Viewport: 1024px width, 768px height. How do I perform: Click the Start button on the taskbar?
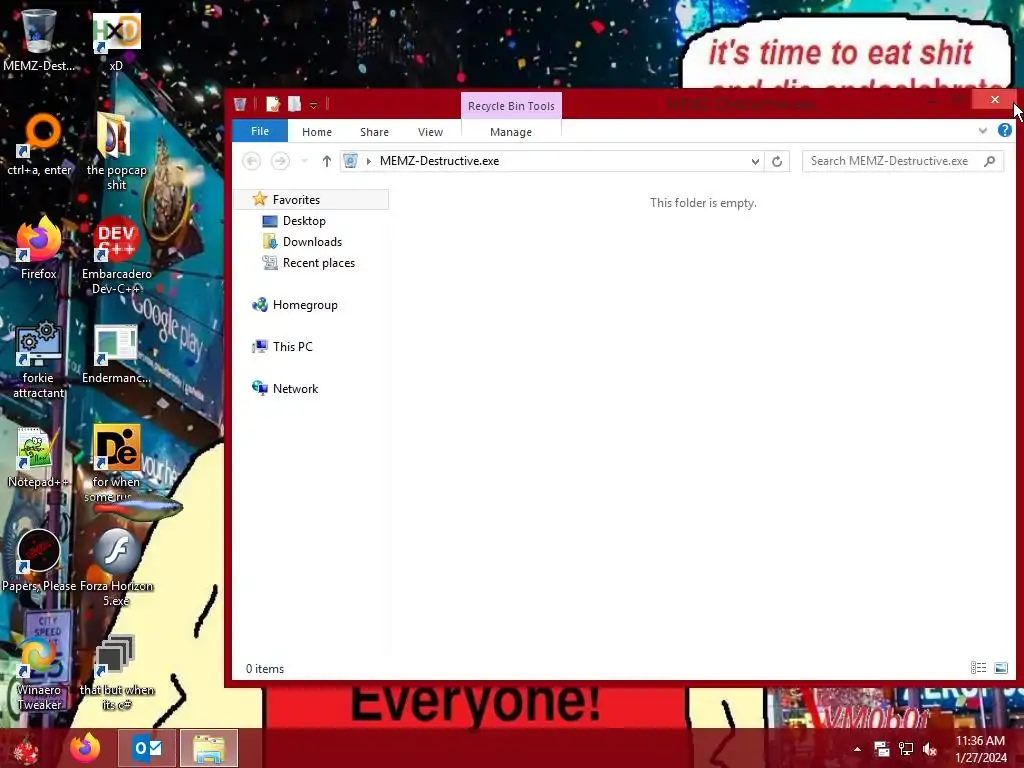[x=26, y=748]
